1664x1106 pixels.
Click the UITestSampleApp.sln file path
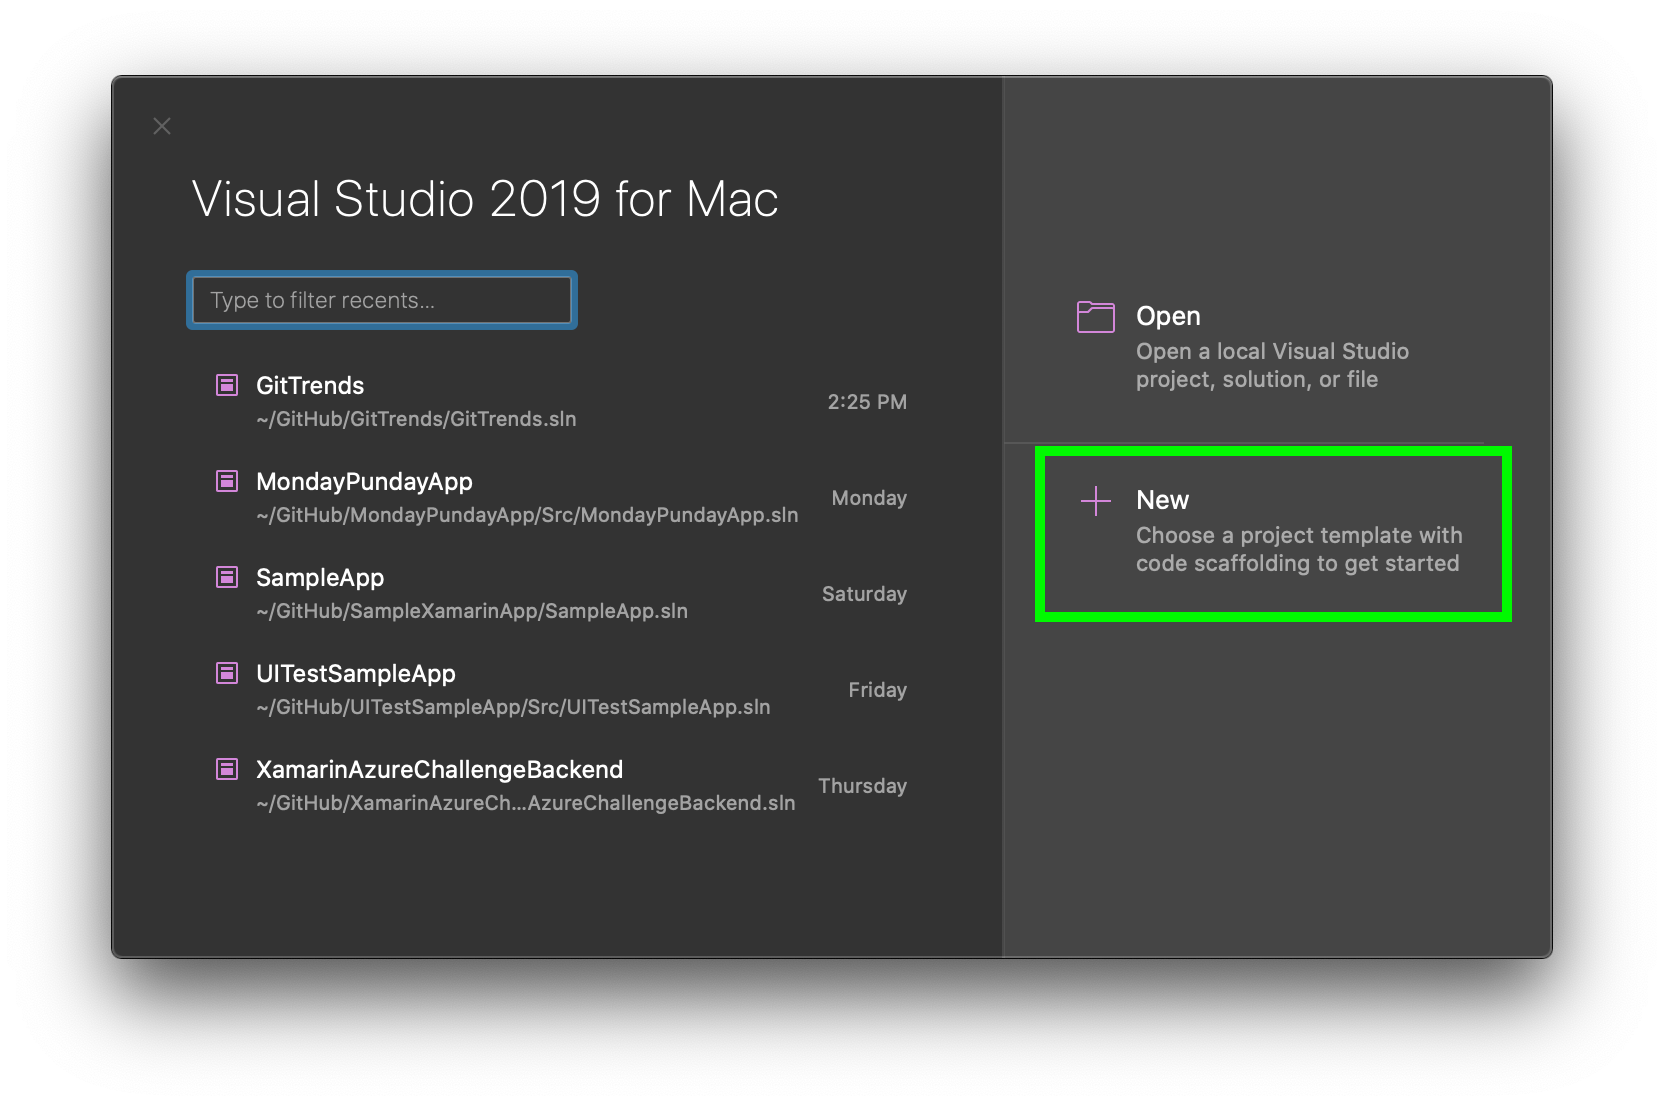coord(513,707)
